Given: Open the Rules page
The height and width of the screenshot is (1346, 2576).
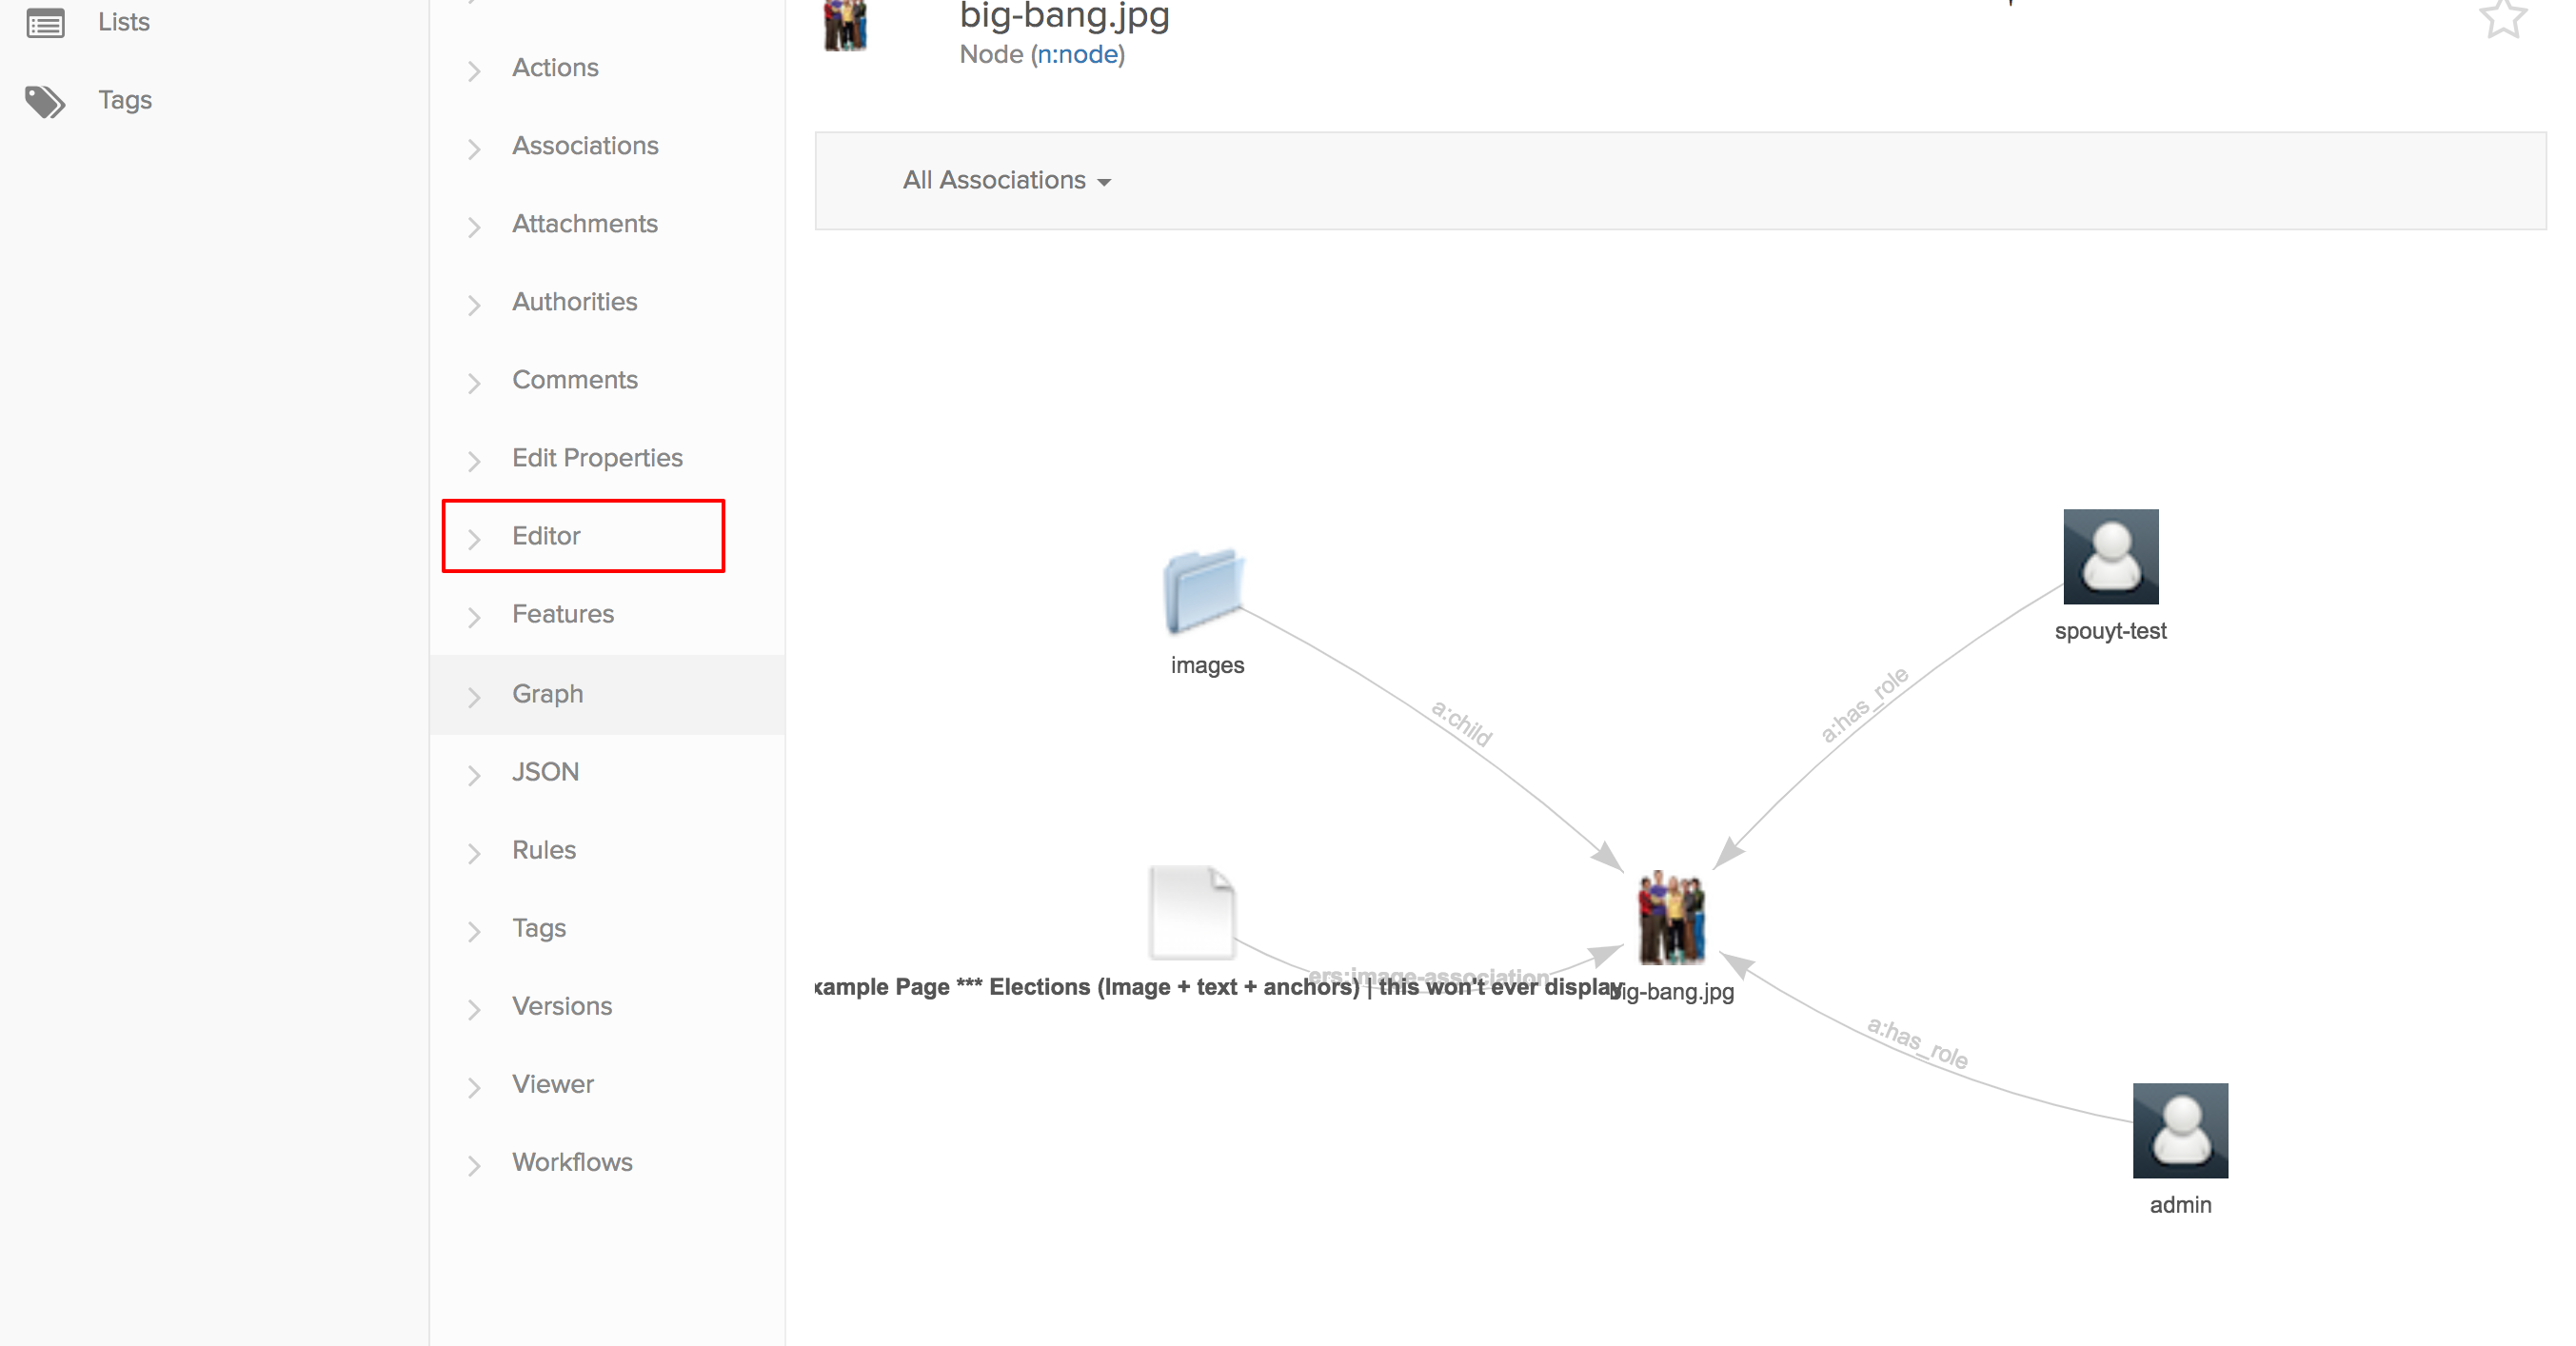Looking at the screenshot, I should pos(544,849).
